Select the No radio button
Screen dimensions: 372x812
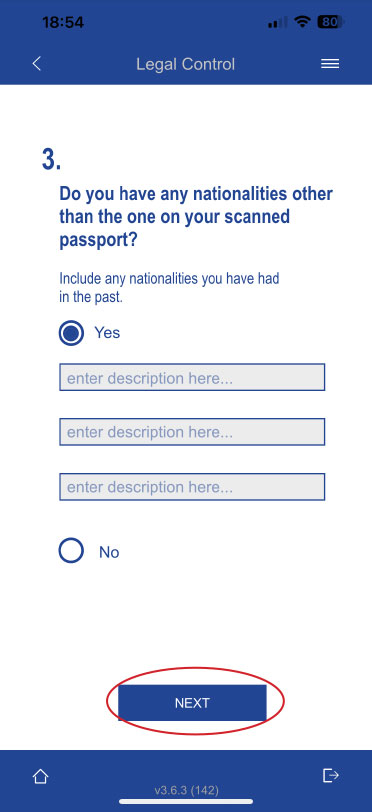pos(71,551)
